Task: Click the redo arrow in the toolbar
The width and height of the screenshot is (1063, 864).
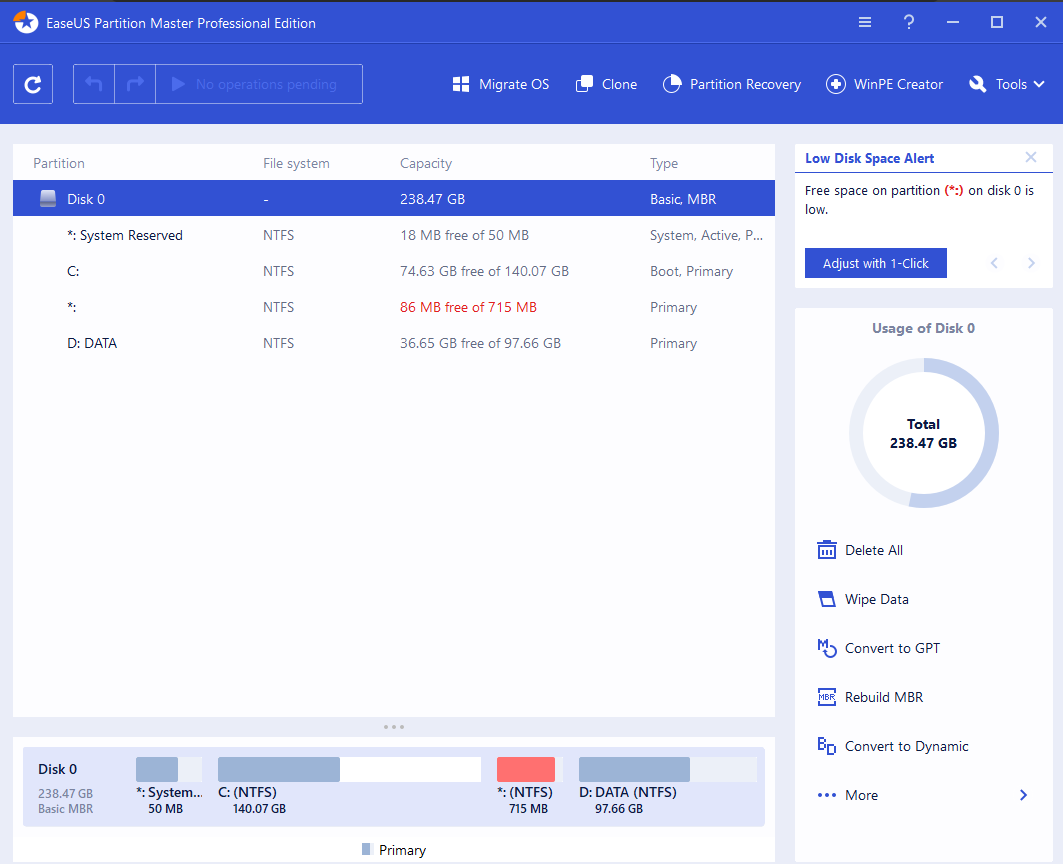Action: point(135,84)
